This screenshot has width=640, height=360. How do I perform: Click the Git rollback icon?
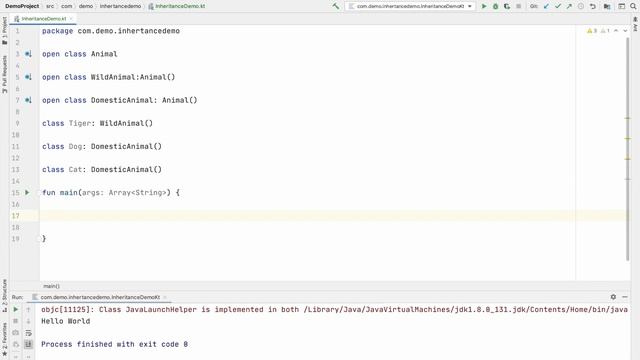[593, 6]
